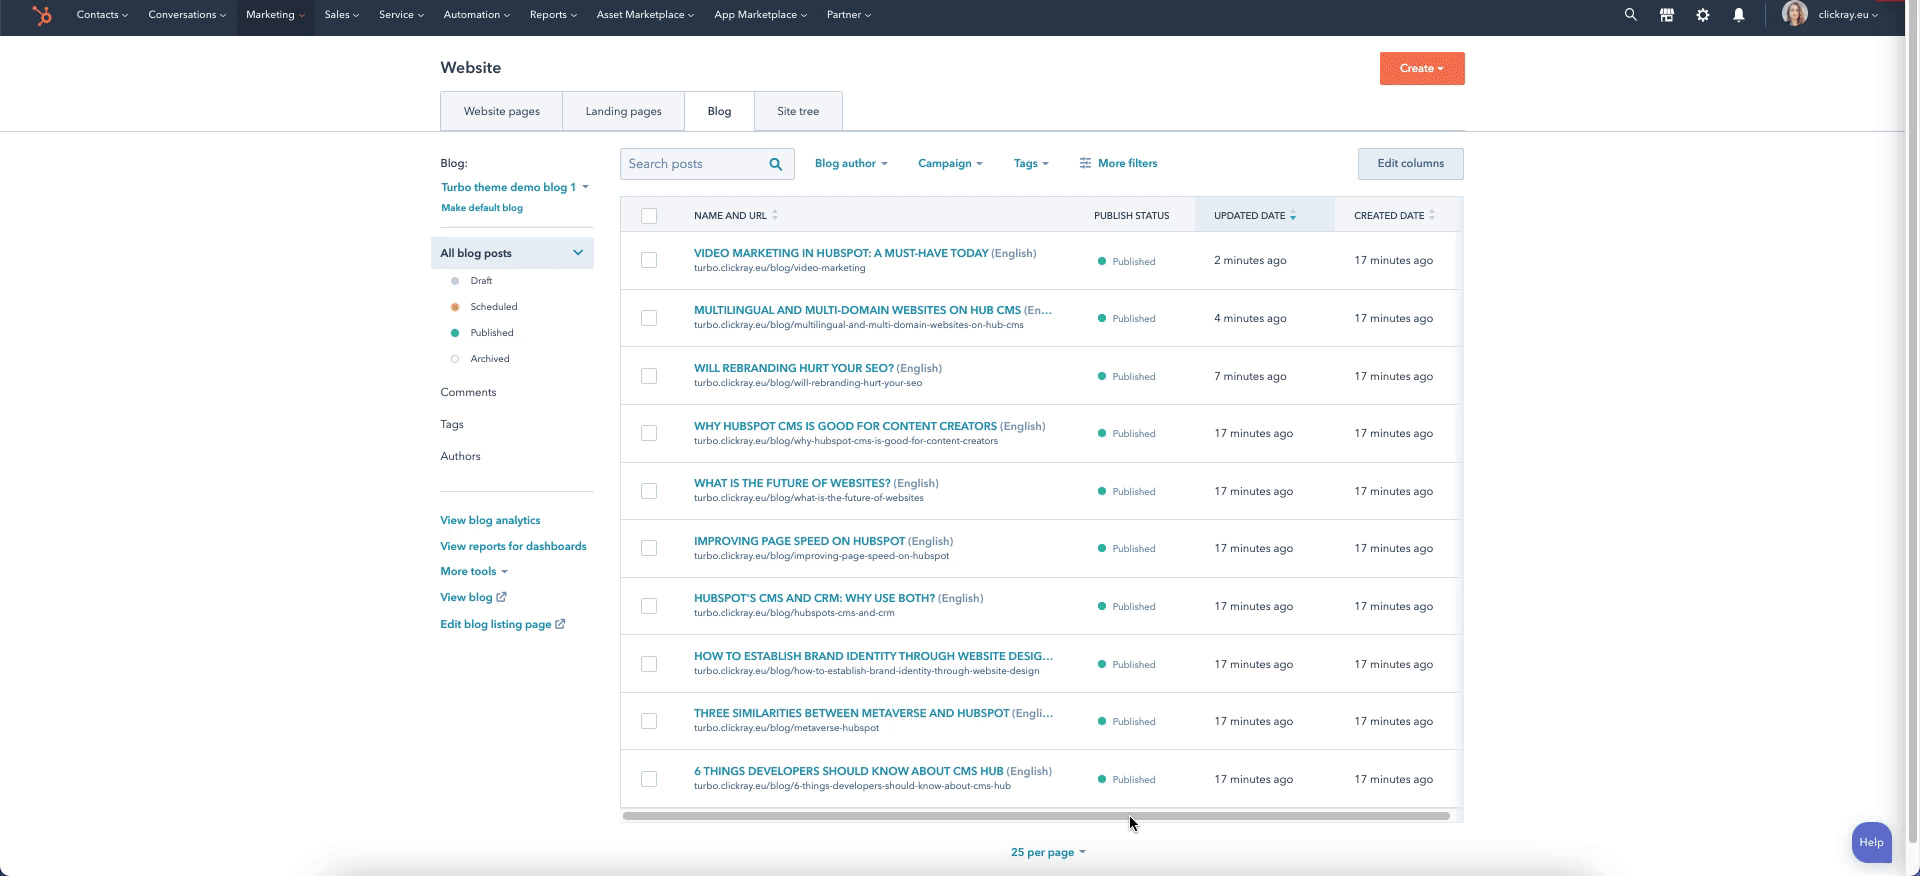1920x876 pixels.
Task: Sort by Created Date column arrows
Action: pos(1432,215)
